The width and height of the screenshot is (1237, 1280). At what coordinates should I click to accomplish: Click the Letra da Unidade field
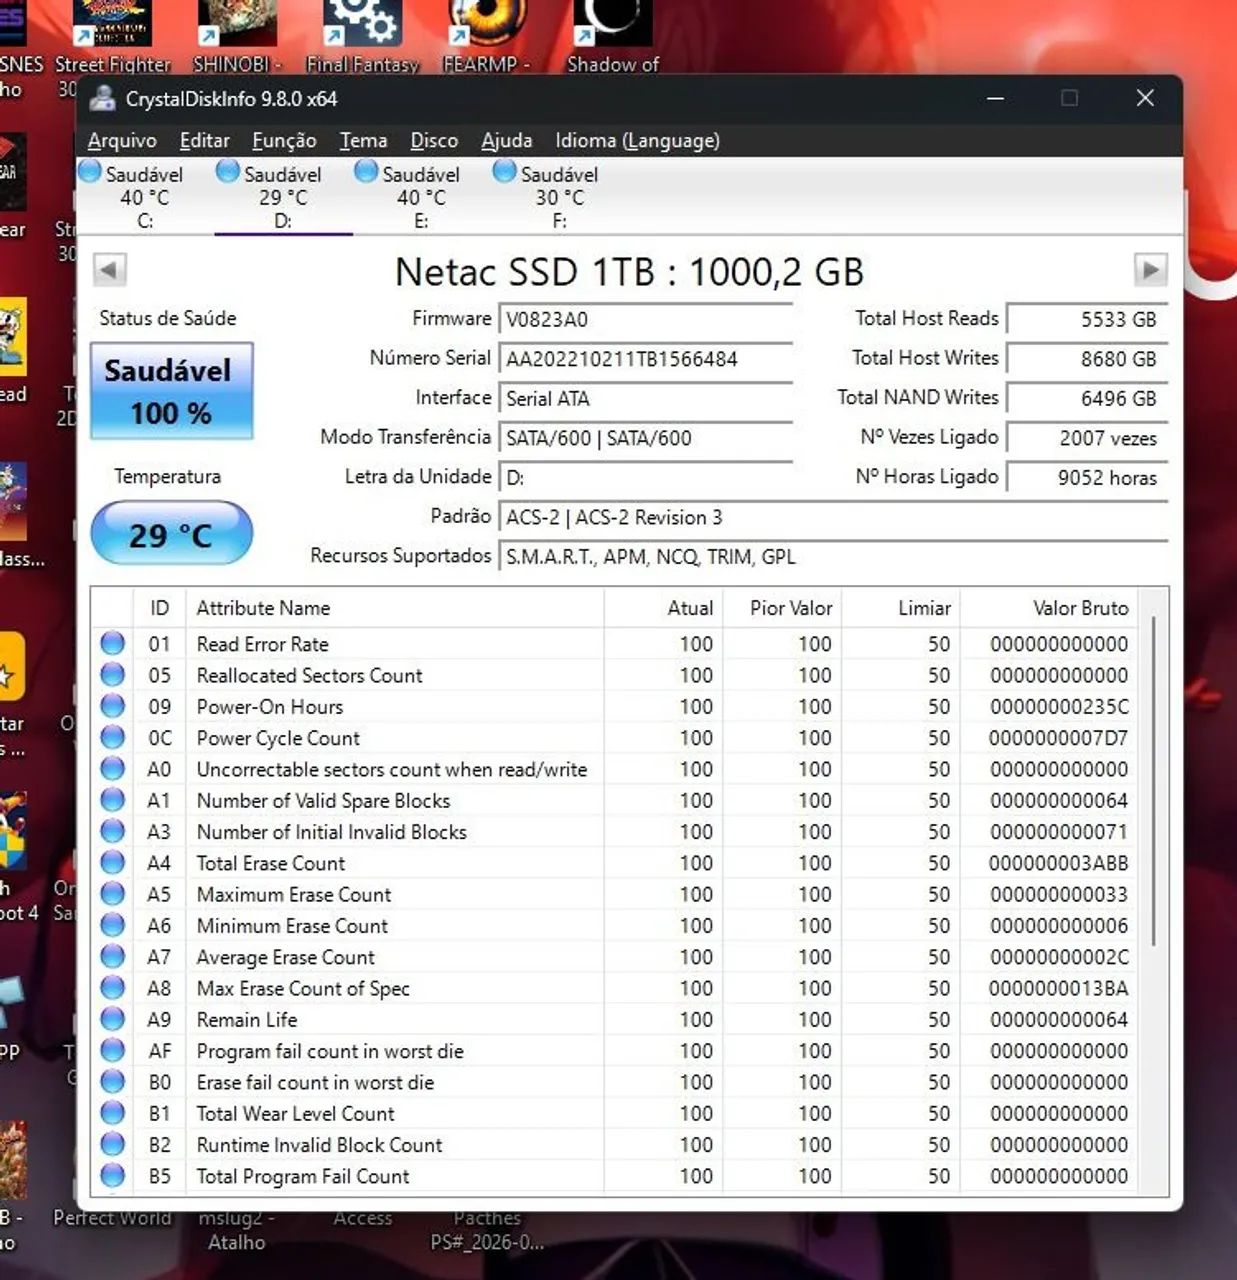(x=646, y=477)
